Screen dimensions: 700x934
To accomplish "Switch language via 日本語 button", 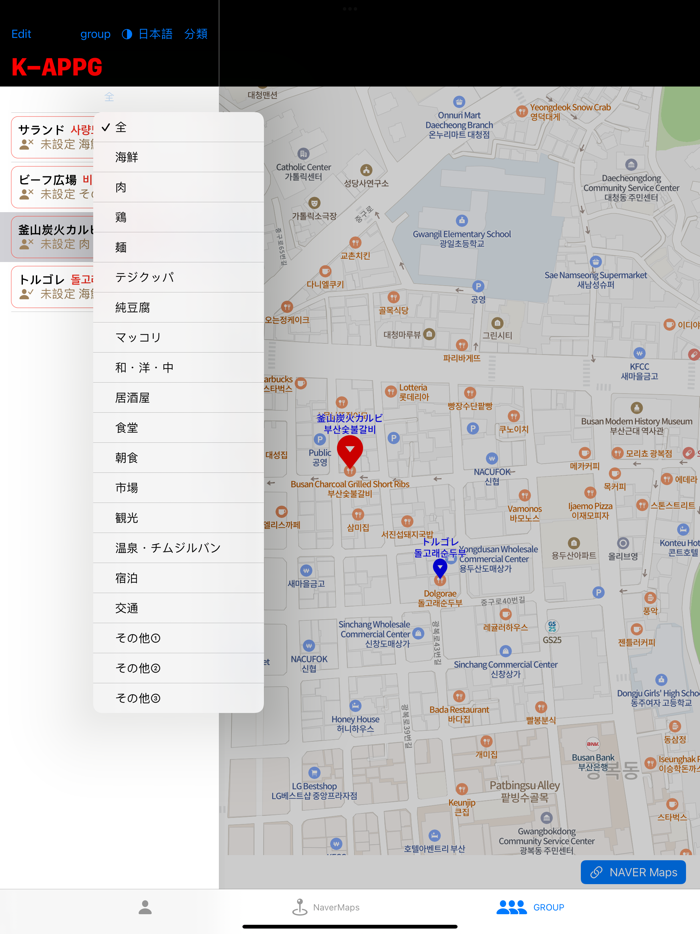I will [155, 34].
